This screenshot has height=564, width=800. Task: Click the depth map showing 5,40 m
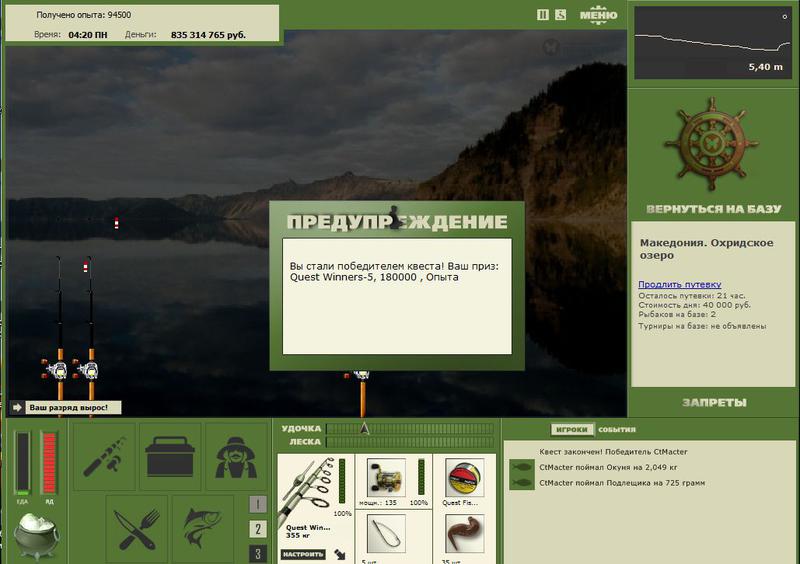713,43
